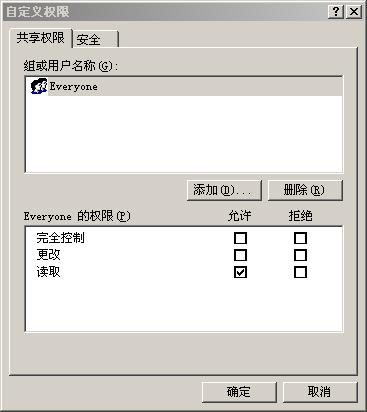
Task: Click the 完全控制 permission label
Action: tap(60, 238)
